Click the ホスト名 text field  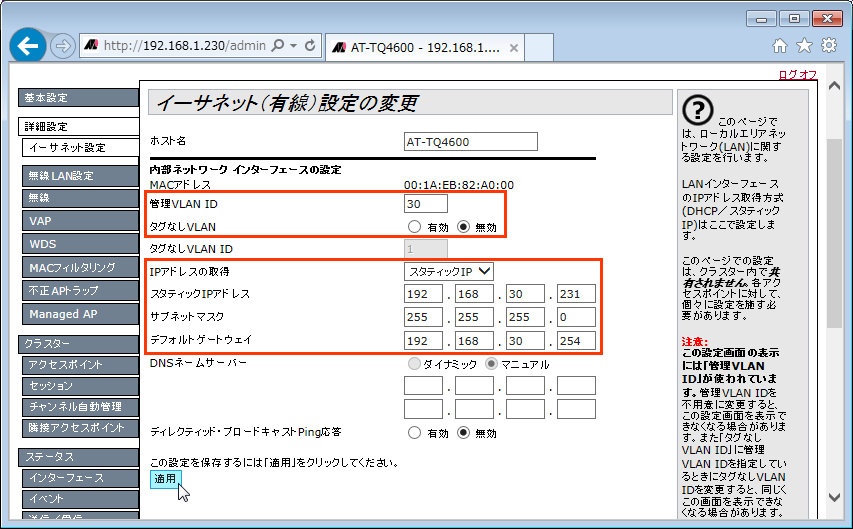(x=470, y=141)
